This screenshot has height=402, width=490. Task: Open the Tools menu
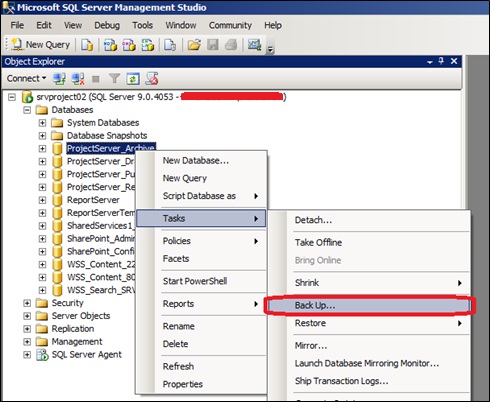click(142, 25)
